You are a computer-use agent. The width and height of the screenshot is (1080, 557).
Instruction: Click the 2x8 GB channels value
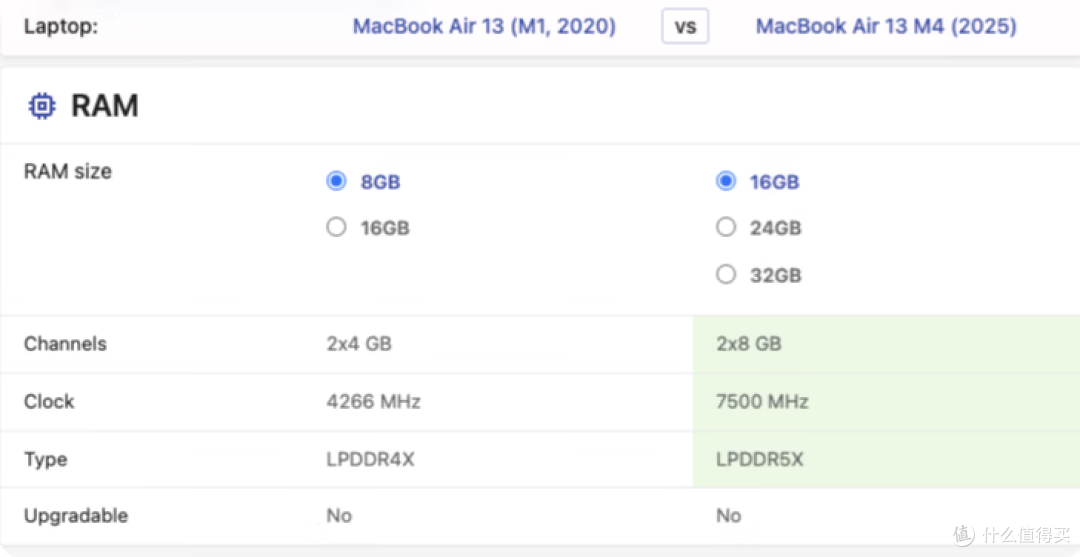click(749, 344)
